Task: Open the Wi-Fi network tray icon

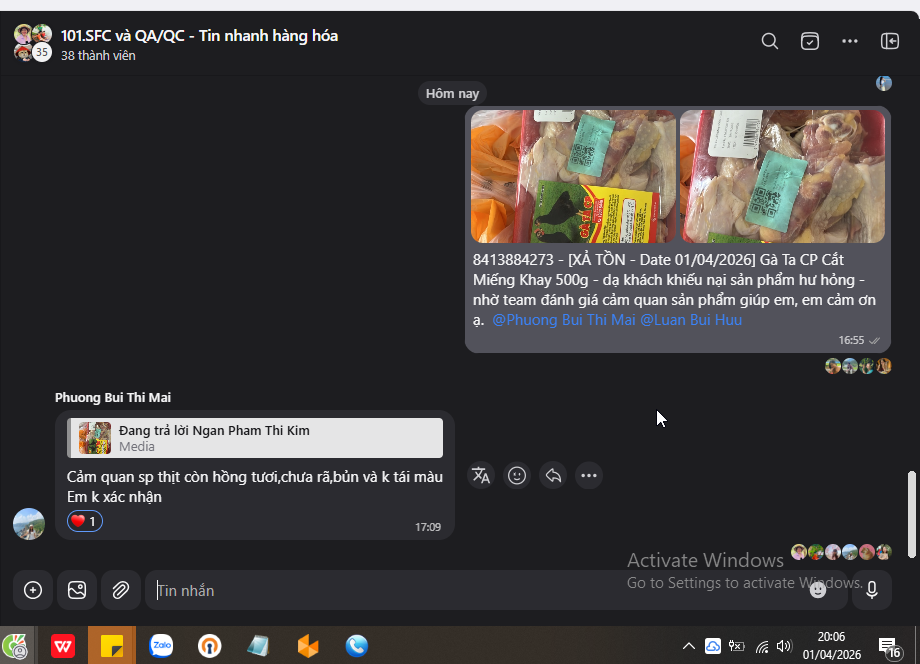Action: pos(762,646)
